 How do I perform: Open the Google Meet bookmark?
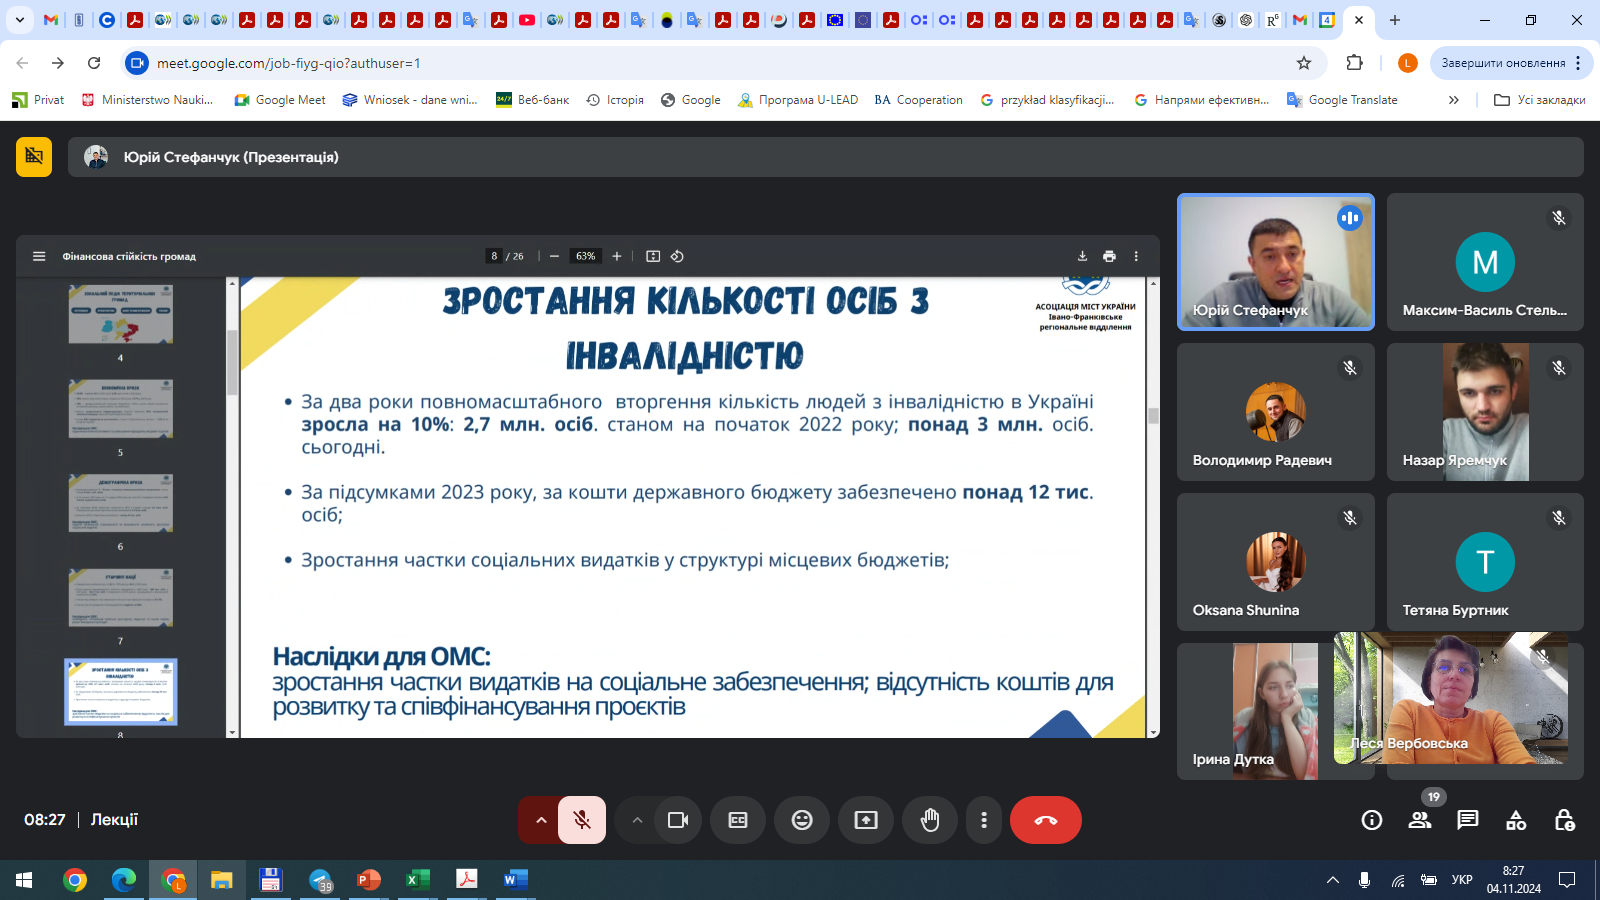(280, 100)
